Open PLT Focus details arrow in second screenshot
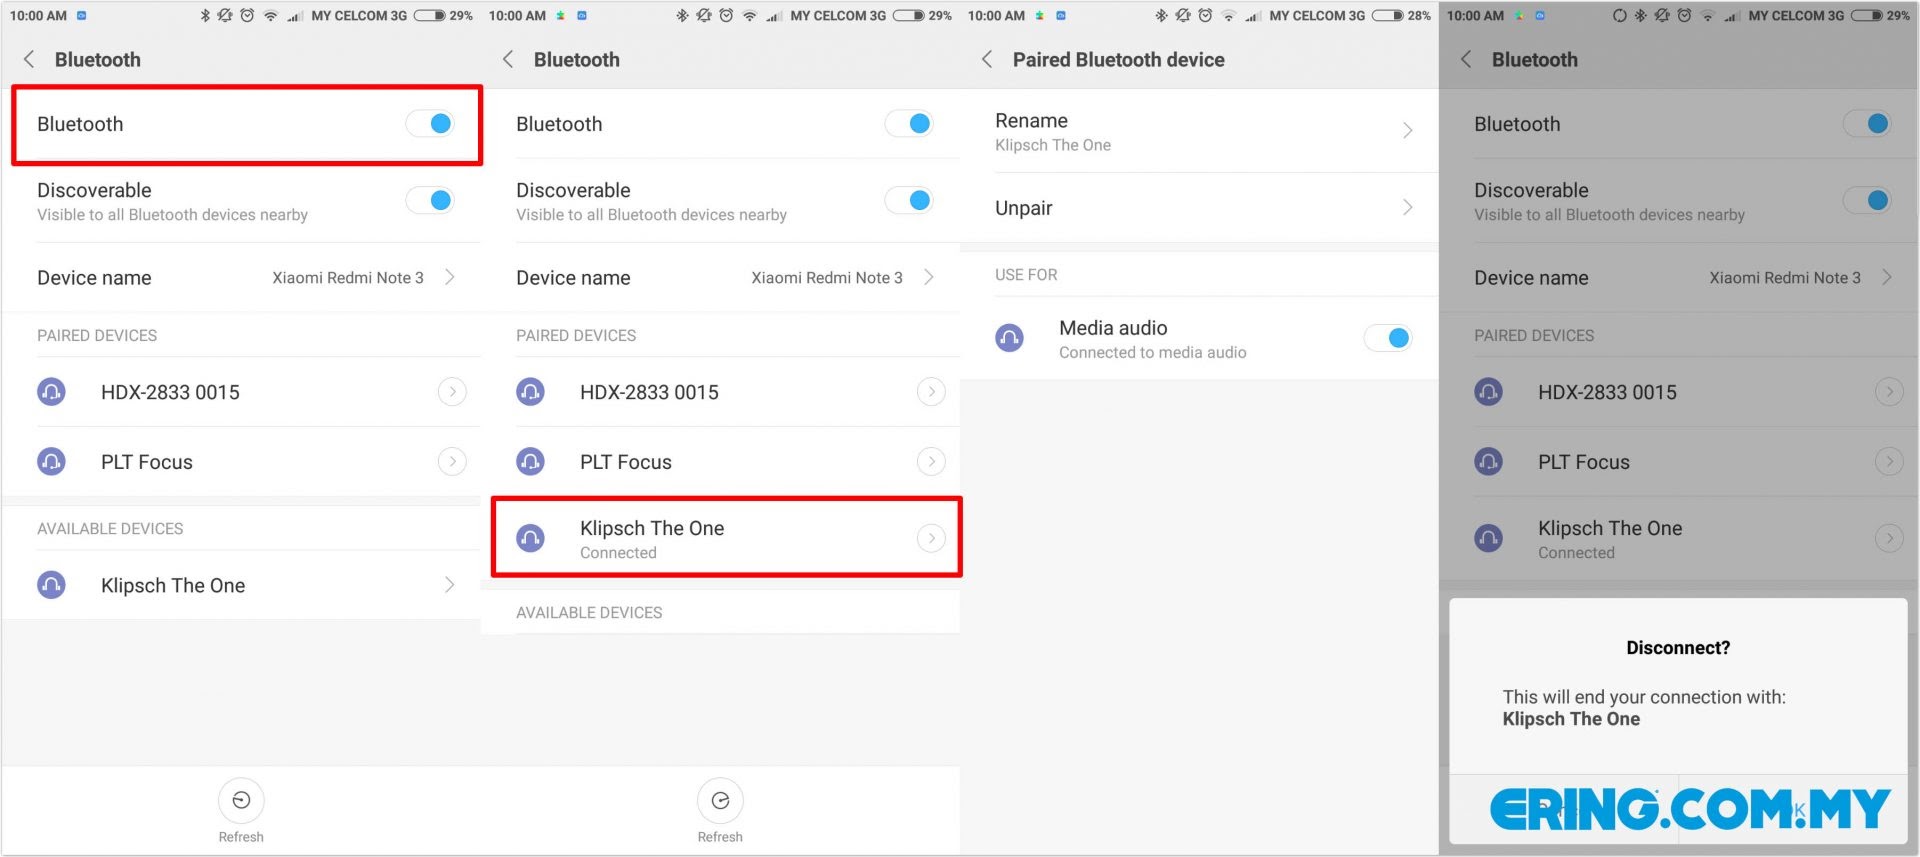The image size is (1920, 857). click(931, 461)
